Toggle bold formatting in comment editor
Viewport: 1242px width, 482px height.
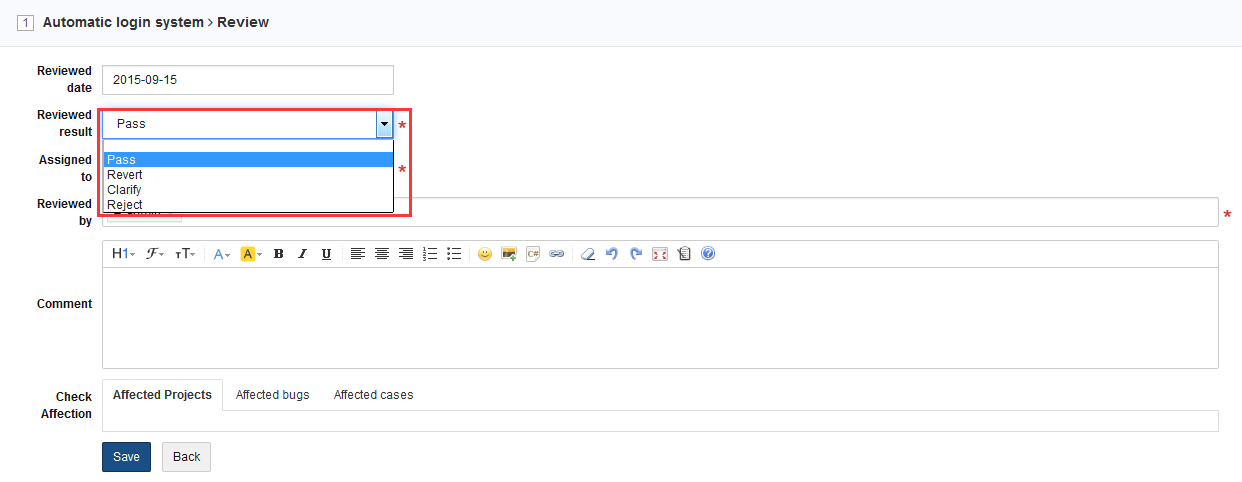point(278,254)
